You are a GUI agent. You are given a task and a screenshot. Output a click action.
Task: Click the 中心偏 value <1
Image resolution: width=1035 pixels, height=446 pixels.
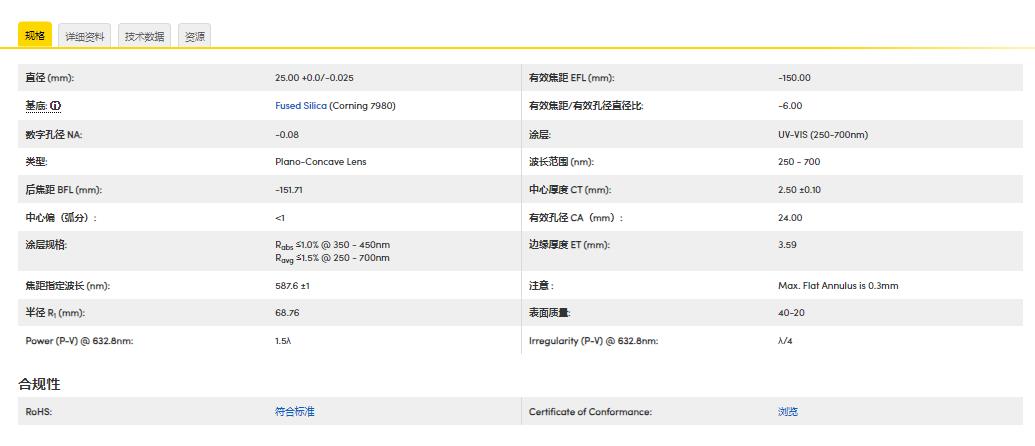(280, 218)
